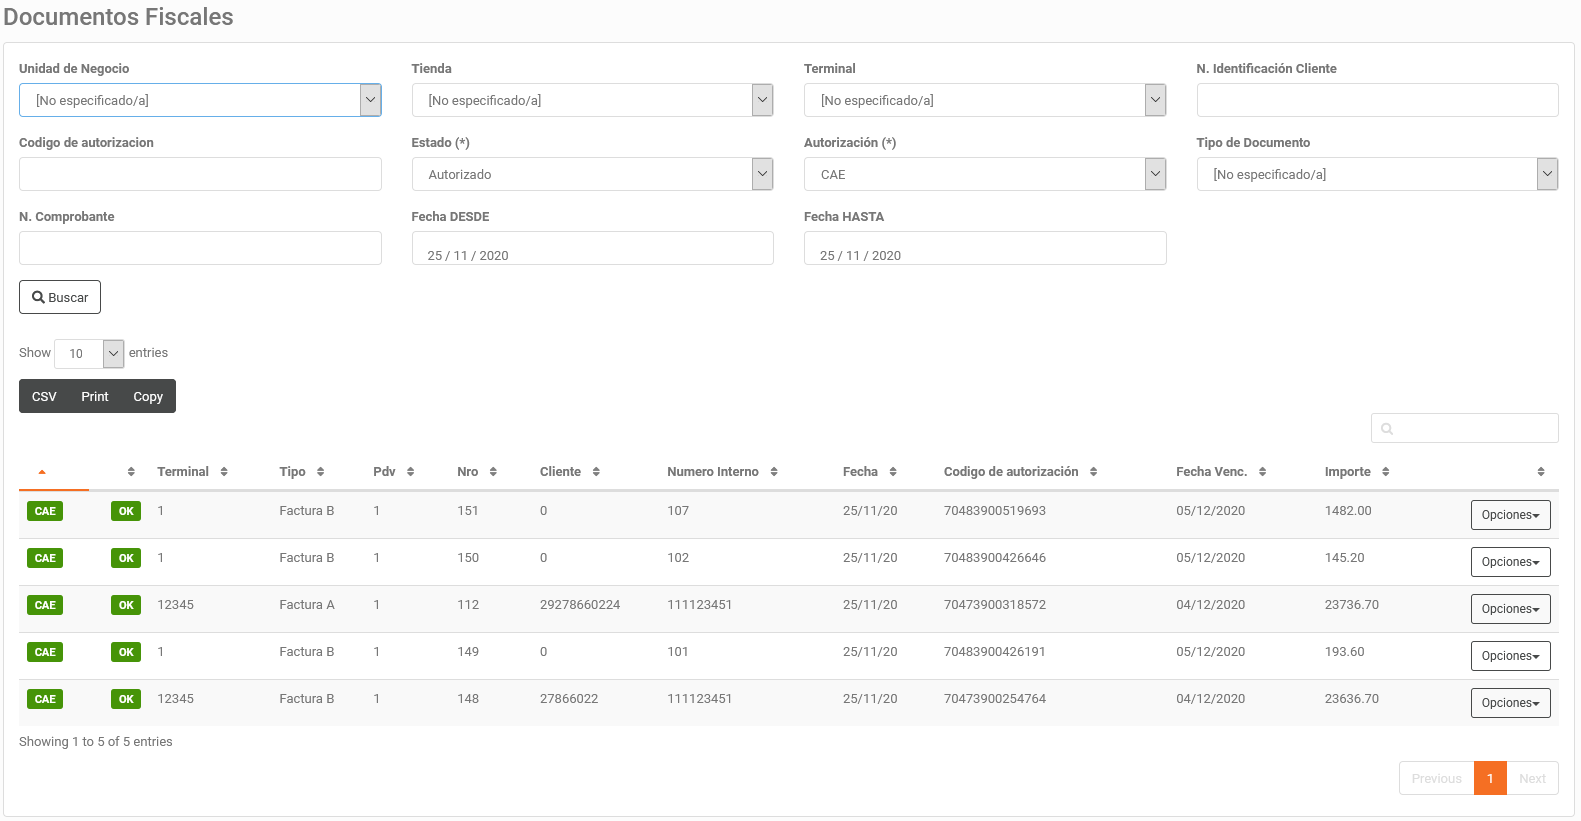The image size is (1581, 821).
Task: Open Opciones for invoice Nro 112
Action: coord(1510,609)
